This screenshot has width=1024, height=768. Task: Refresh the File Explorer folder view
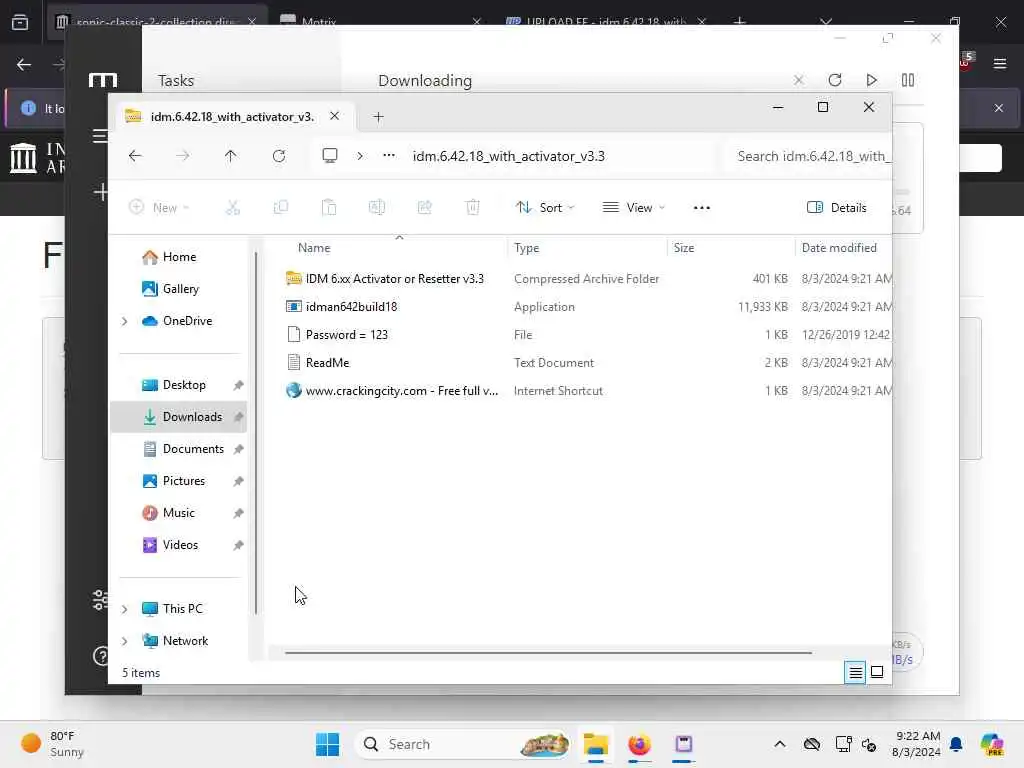pyautogui.click(x=279, y=156)
